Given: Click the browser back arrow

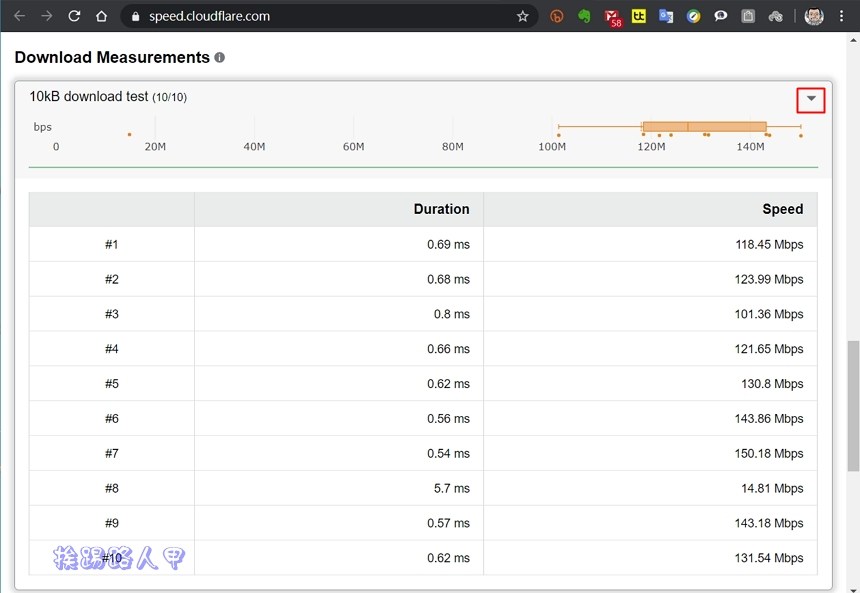Looking at the screenshot, I should 19,16.
